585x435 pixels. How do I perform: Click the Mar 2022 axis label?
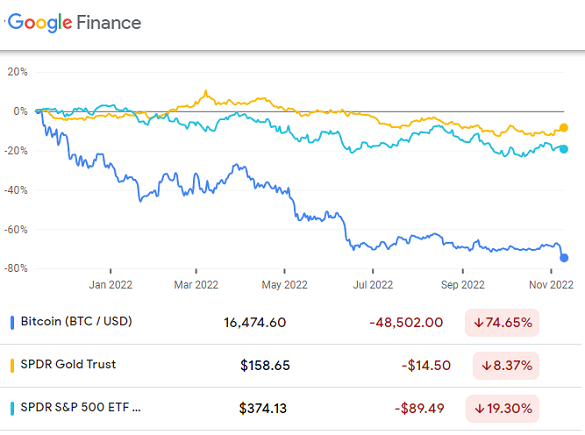196,285
